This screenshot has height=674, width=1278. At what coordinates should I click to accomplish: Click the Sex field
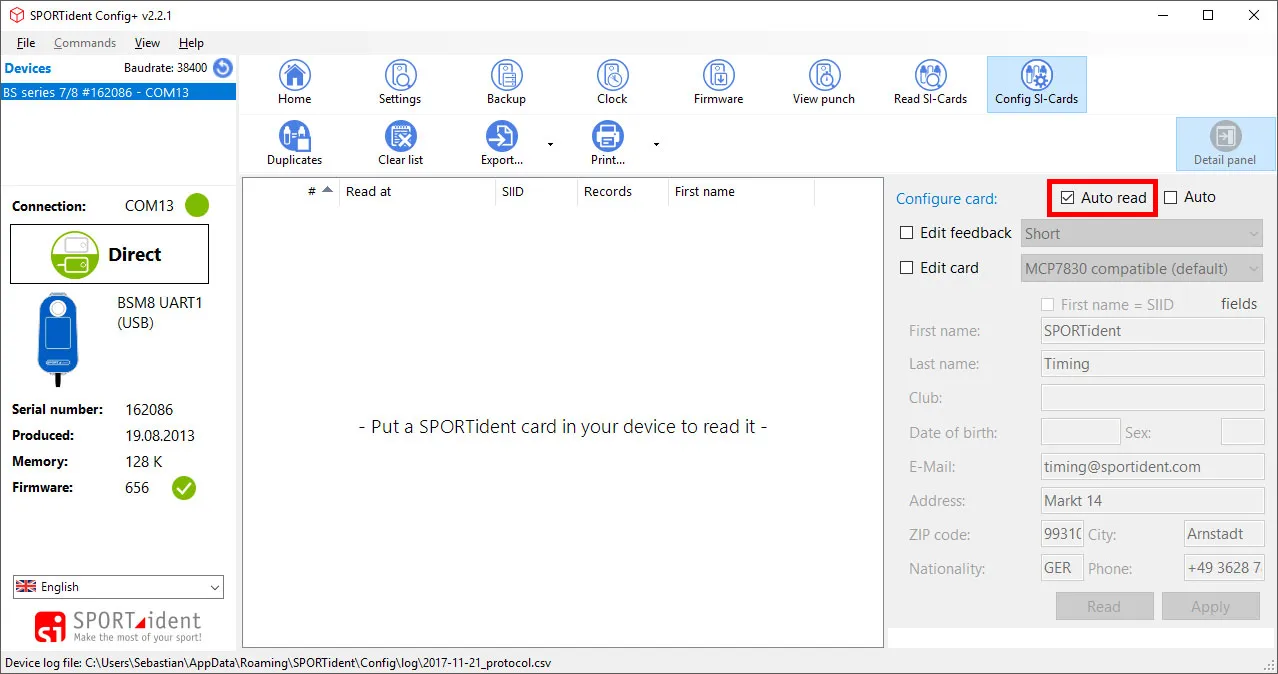[x=1242, y=432]
